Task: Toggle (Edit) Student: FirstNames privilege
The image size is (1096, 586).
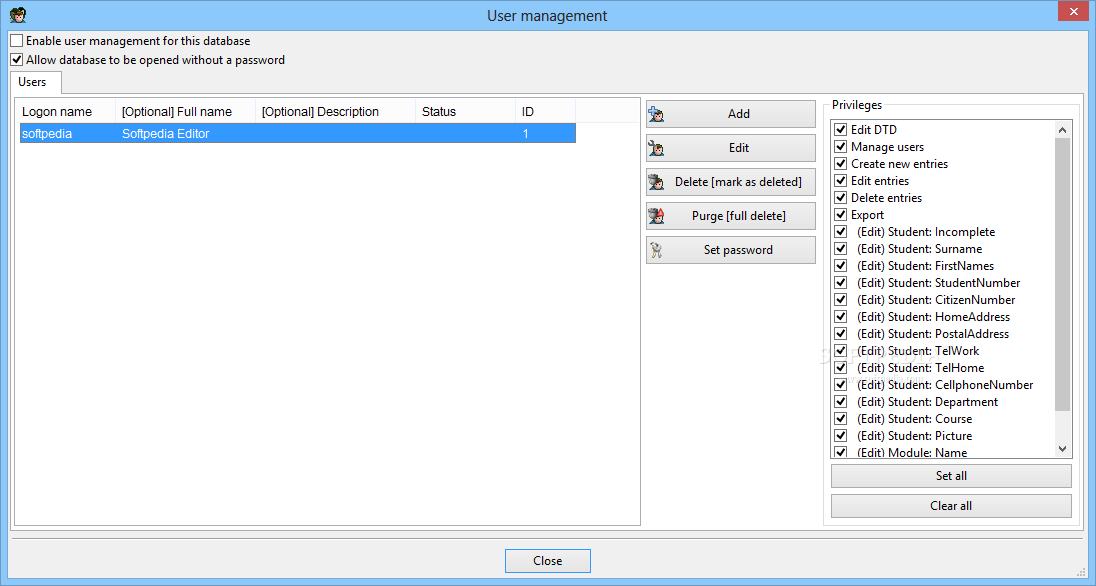Action: coord(841,266)
